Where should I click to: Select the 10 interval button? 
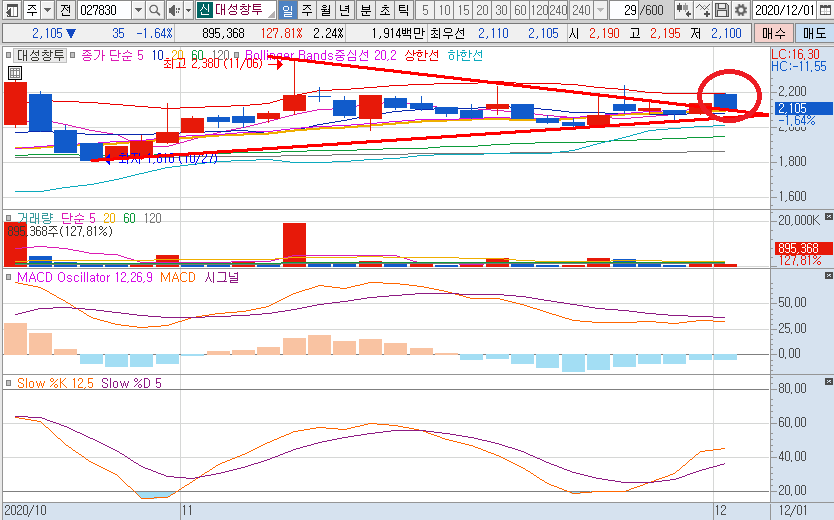(444, 10)
